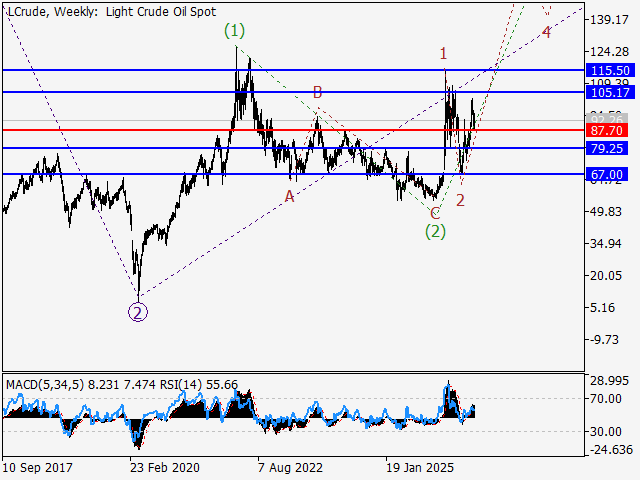Screen dimensions: 640x480
Task: Click the MACD(5,34,5) indicator label
Action: coord(45,385)
